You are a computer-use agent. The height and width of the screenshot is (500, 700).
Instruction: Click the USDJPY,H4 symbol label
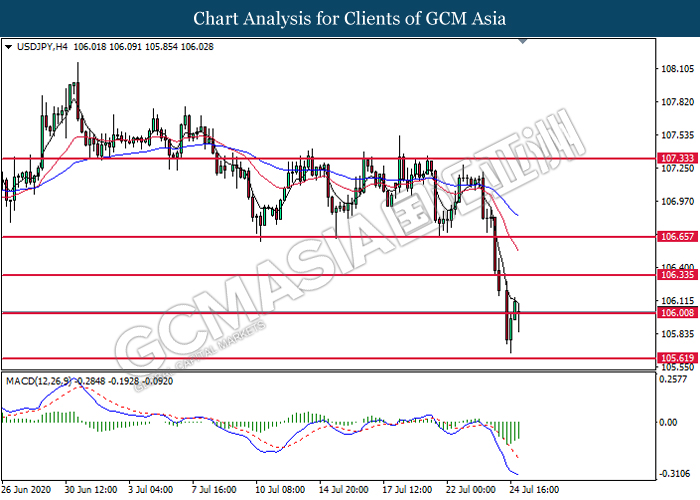(x=42, y=47)
